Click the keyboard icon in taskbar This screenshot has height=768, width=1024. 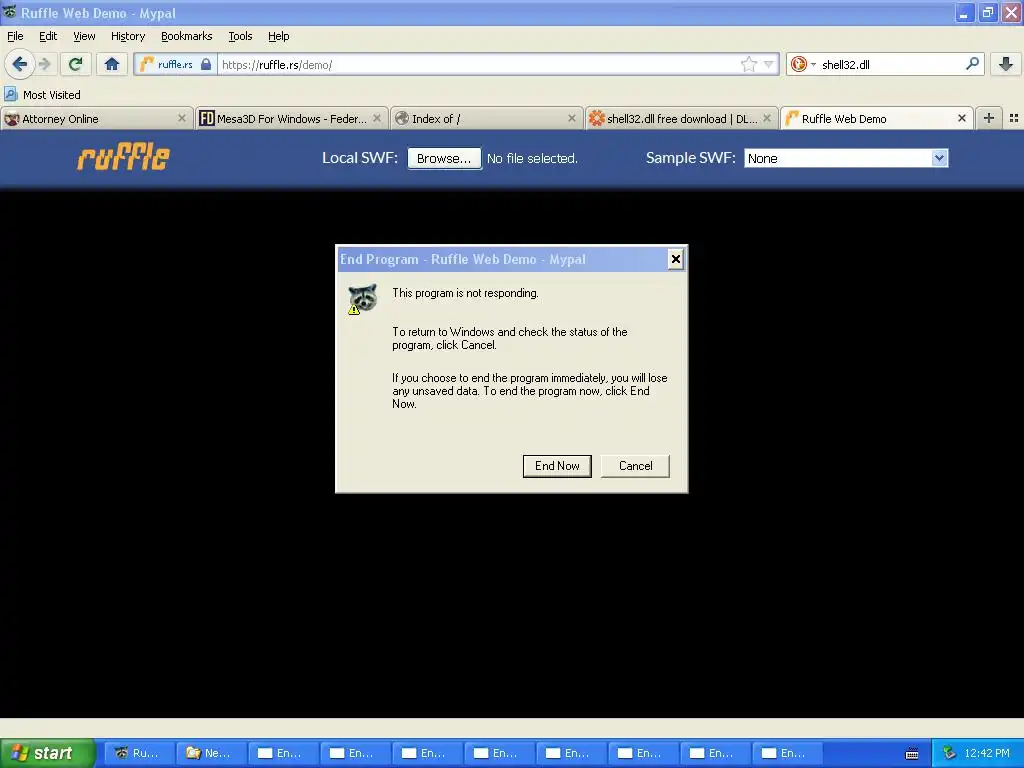click(x=912, y=754)
